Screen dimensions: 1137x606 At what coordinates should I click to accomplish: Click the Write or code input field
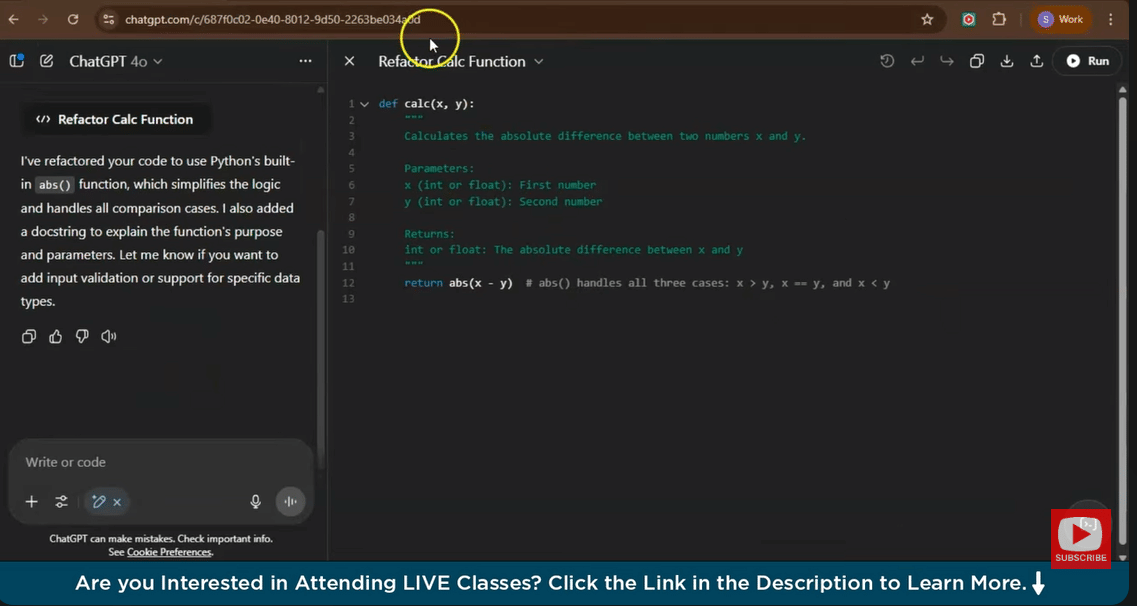[x=150, y=462]
